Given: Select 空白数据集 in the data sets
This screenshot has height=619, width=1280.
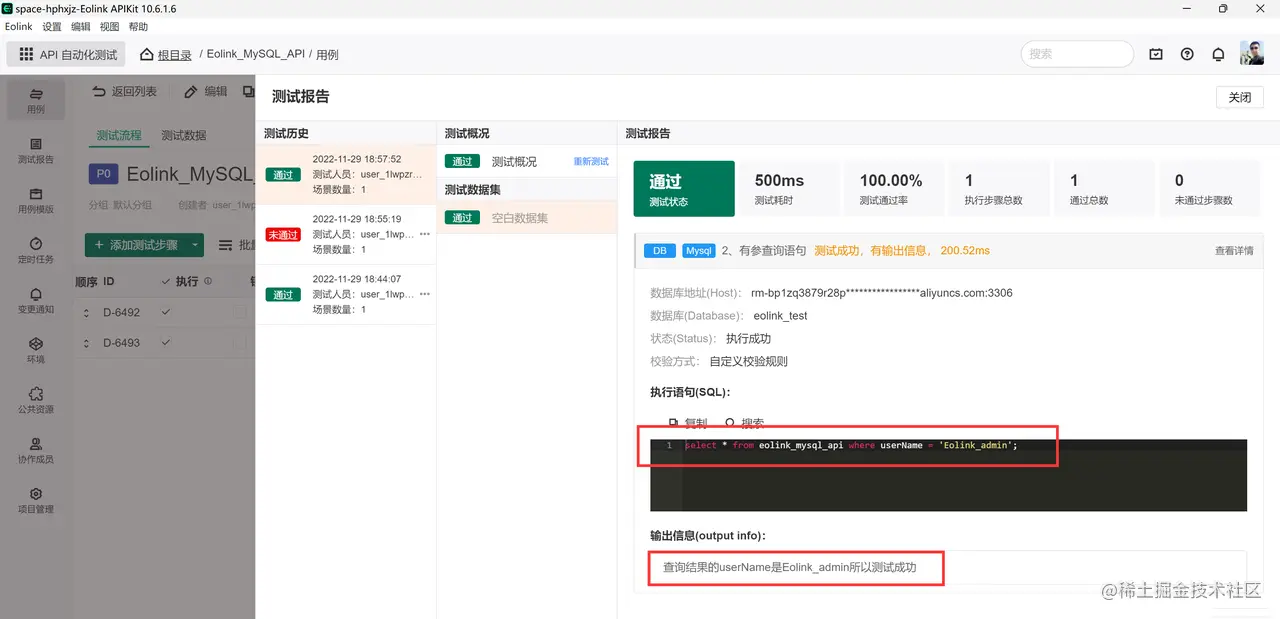Looking at the screenshot, I should [x=527, y=217].
